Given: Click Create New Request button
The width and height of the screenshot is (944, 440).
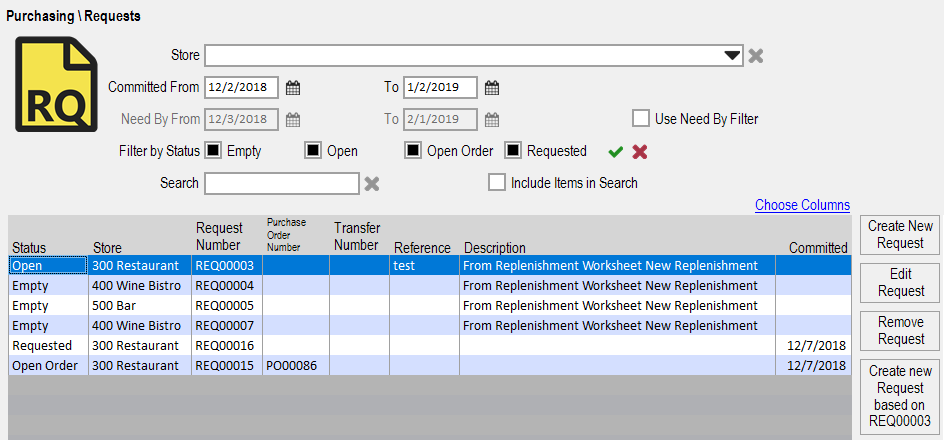Looking at the screenshot, I should (x=900, y=235).
